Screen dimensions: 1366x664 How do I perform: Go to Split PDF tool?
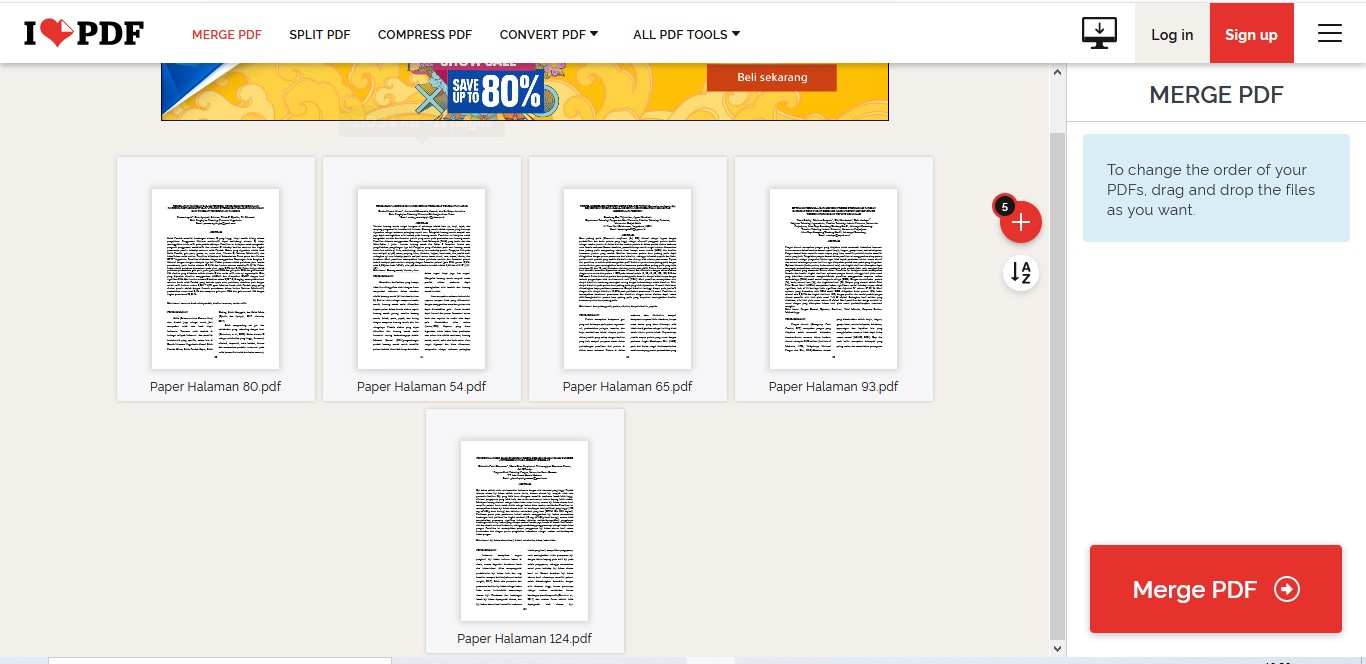point(320,34)
